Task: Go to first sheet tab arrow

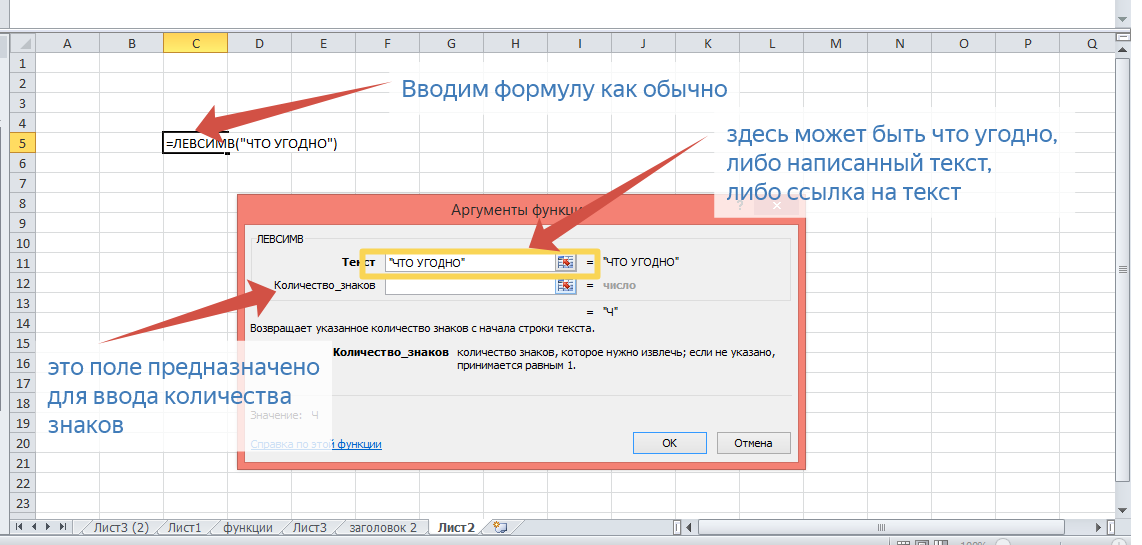Action: tap(20, 527)
